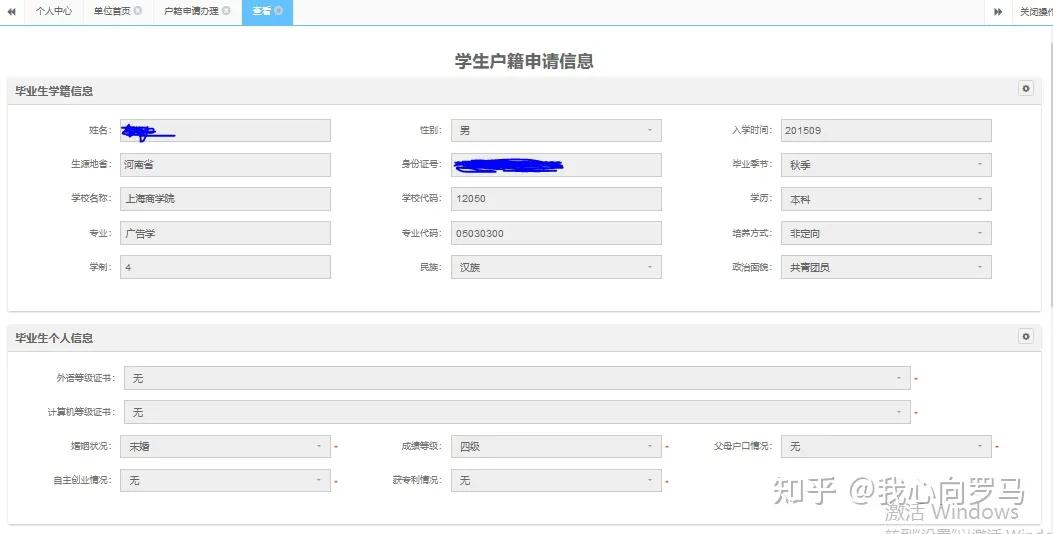Open gear settings of 毕业生个人信息 panel
The height and width of the screenshot is (534, 1053).
point(1025,336)
